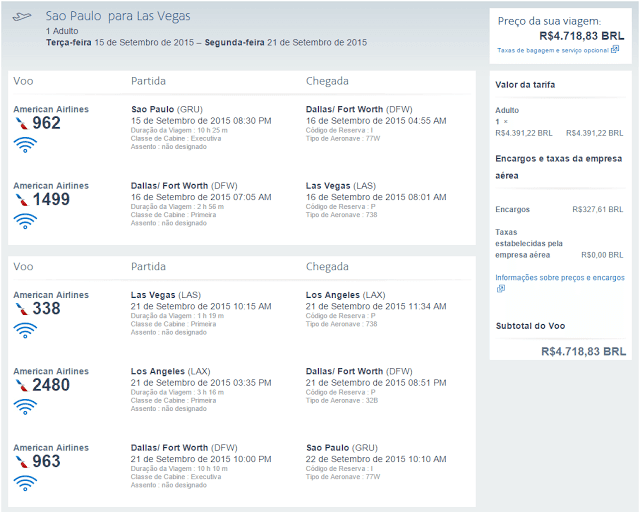Click the 1 Adulto passenger text
Image resolution: width=640 pixels, height=512 pixels.
[x=62, y=31]
